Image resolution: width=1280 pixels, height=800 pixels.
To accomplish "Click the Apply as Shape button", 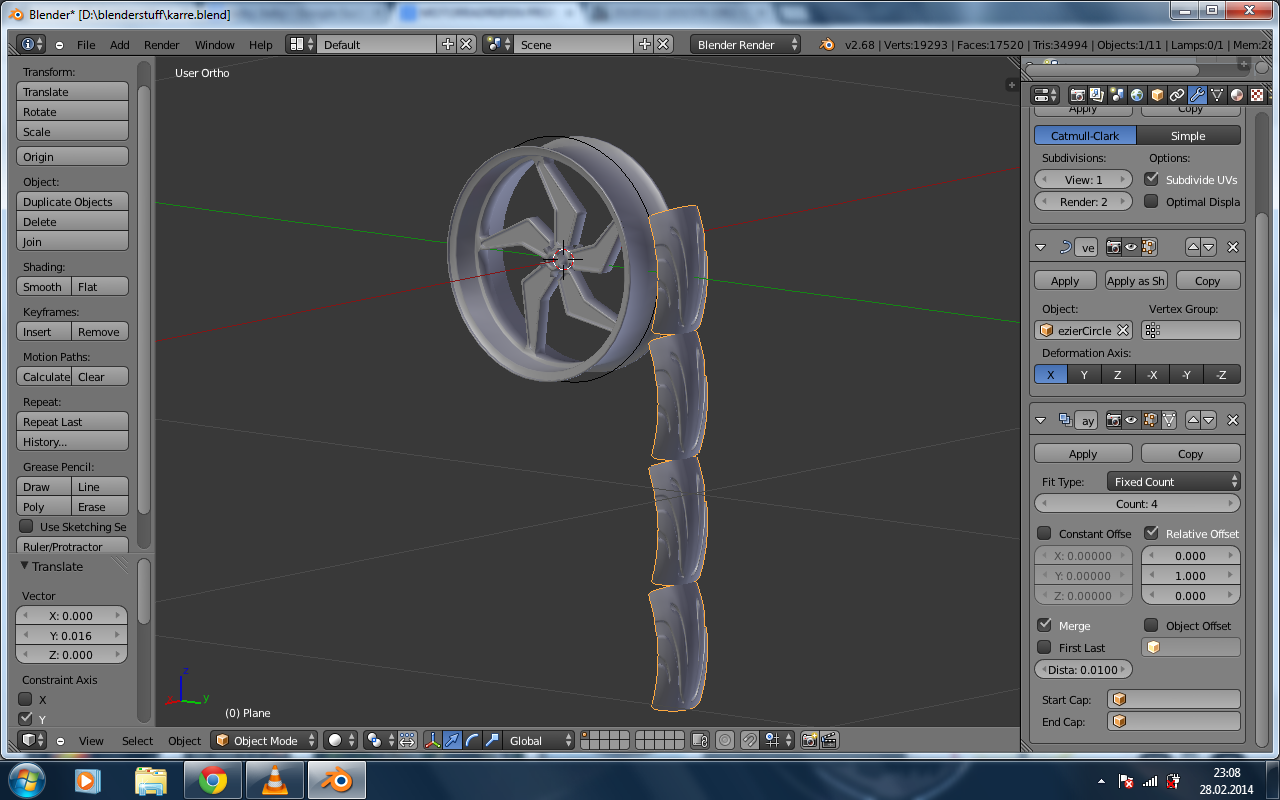I will 1135,281.
